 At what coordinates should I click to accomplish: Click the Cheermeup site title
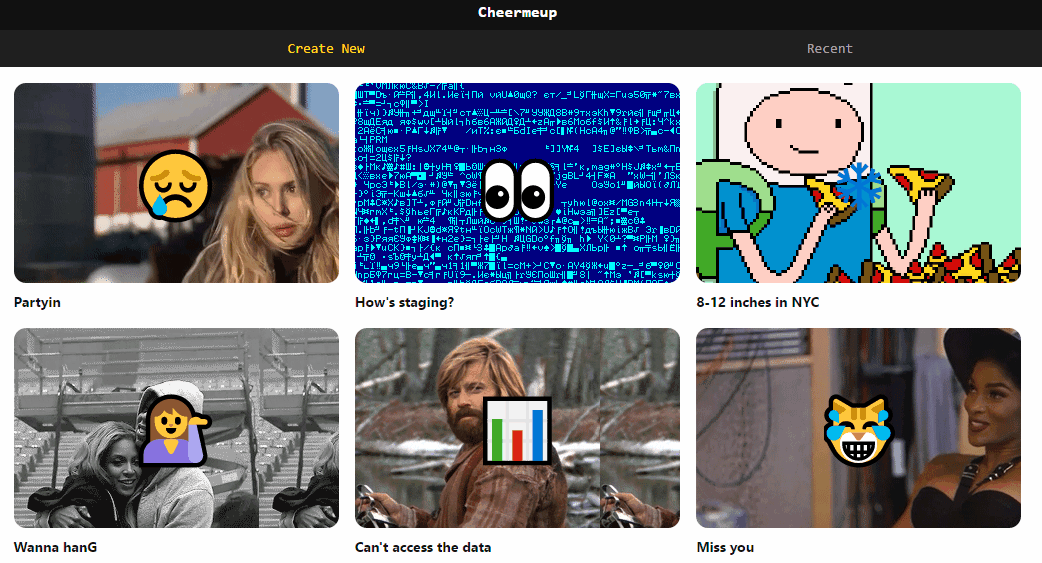[x=518, y=13]
